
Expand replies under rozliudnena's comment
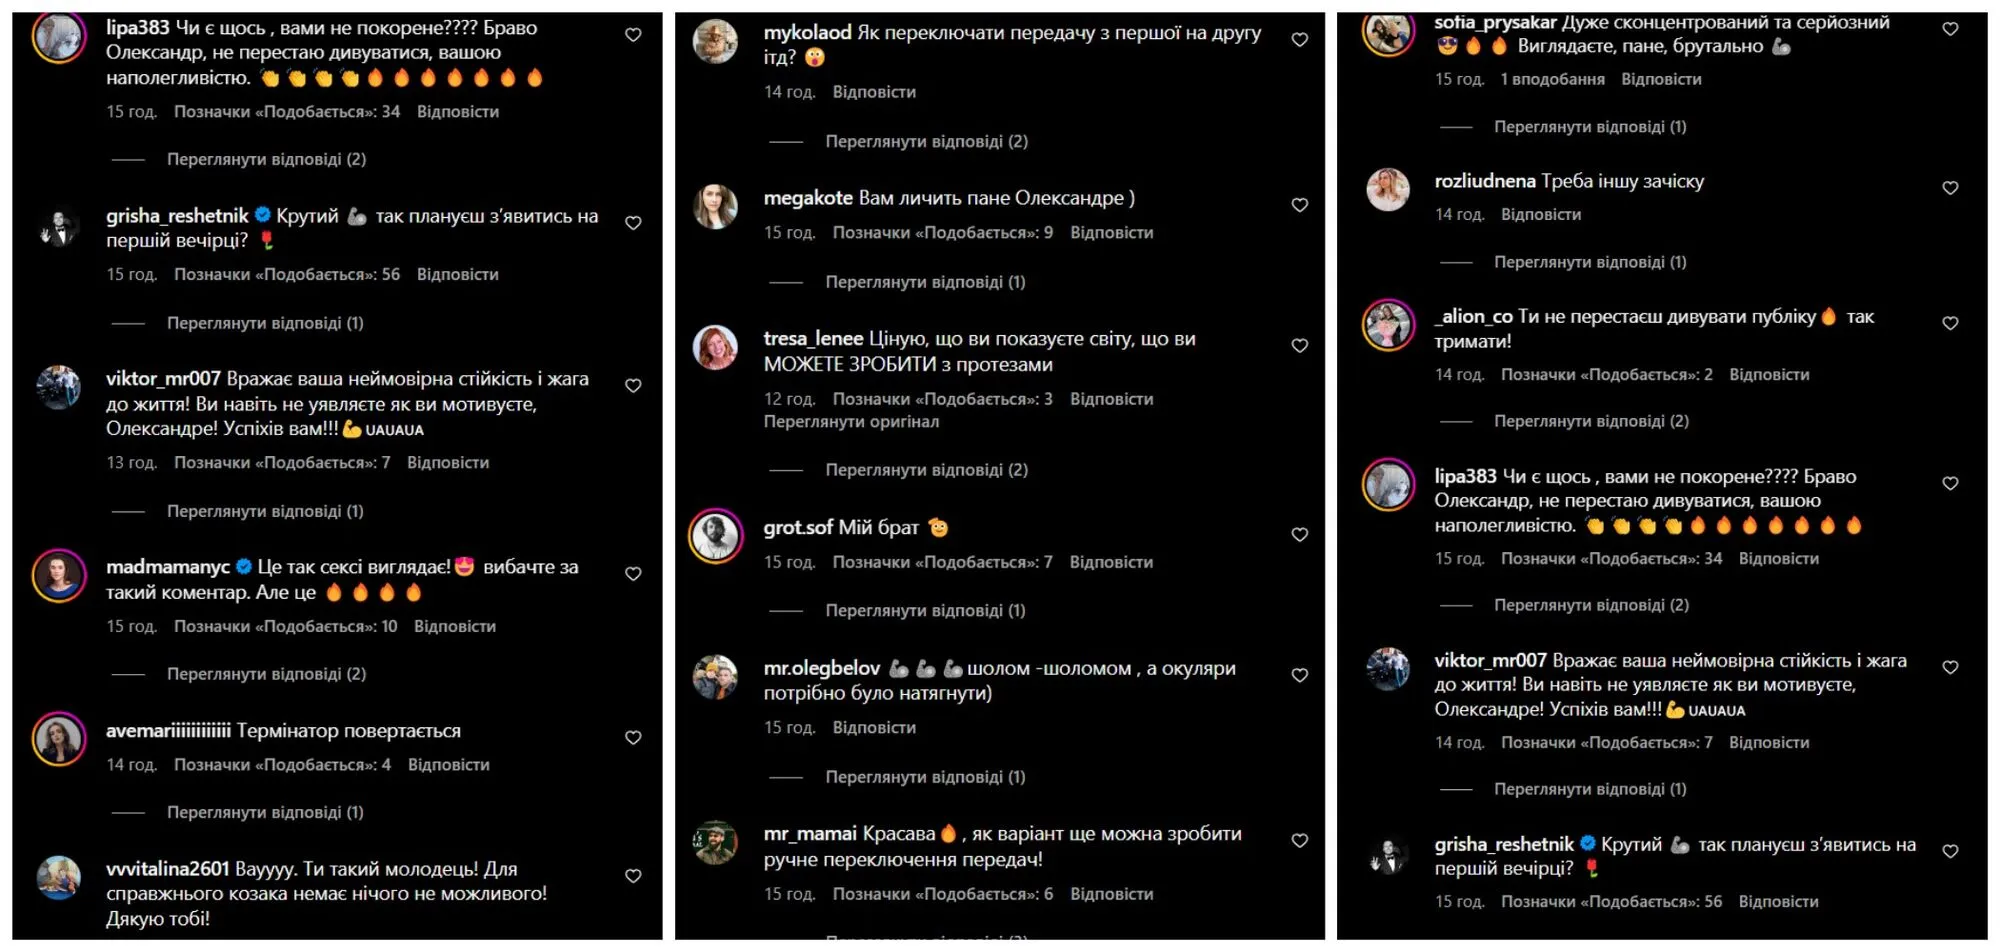tap(1590, 262)
